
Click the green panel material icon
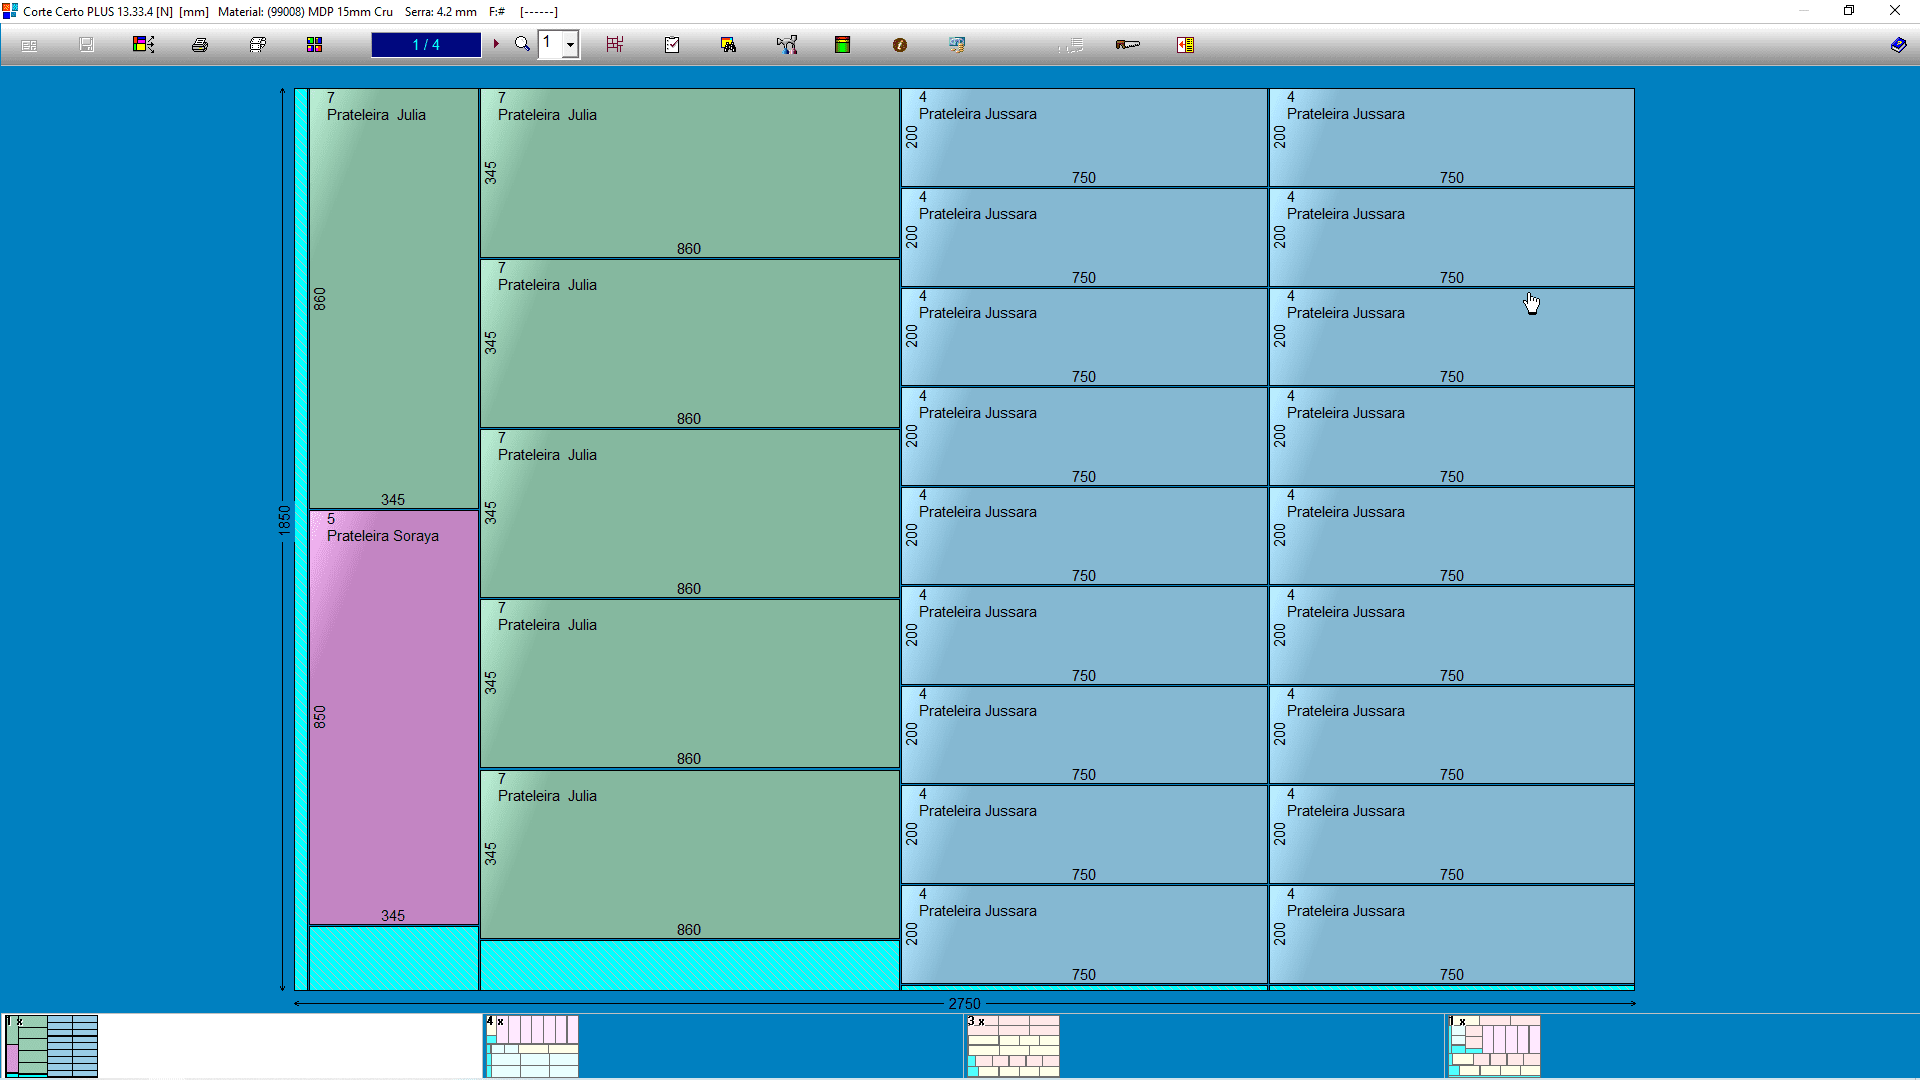(x=843, y=45)
